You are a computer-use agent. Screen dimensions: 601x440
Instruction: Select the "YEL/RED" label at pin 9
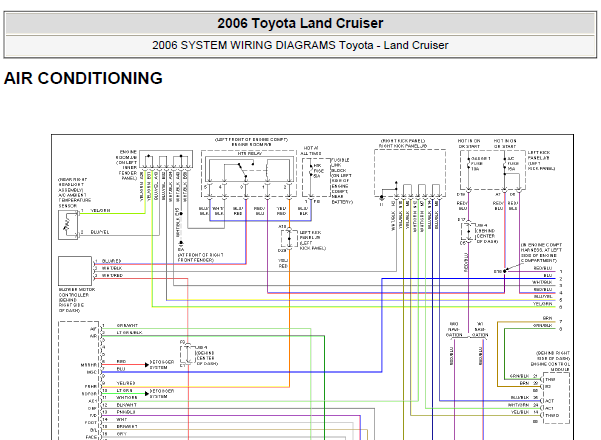126,383
